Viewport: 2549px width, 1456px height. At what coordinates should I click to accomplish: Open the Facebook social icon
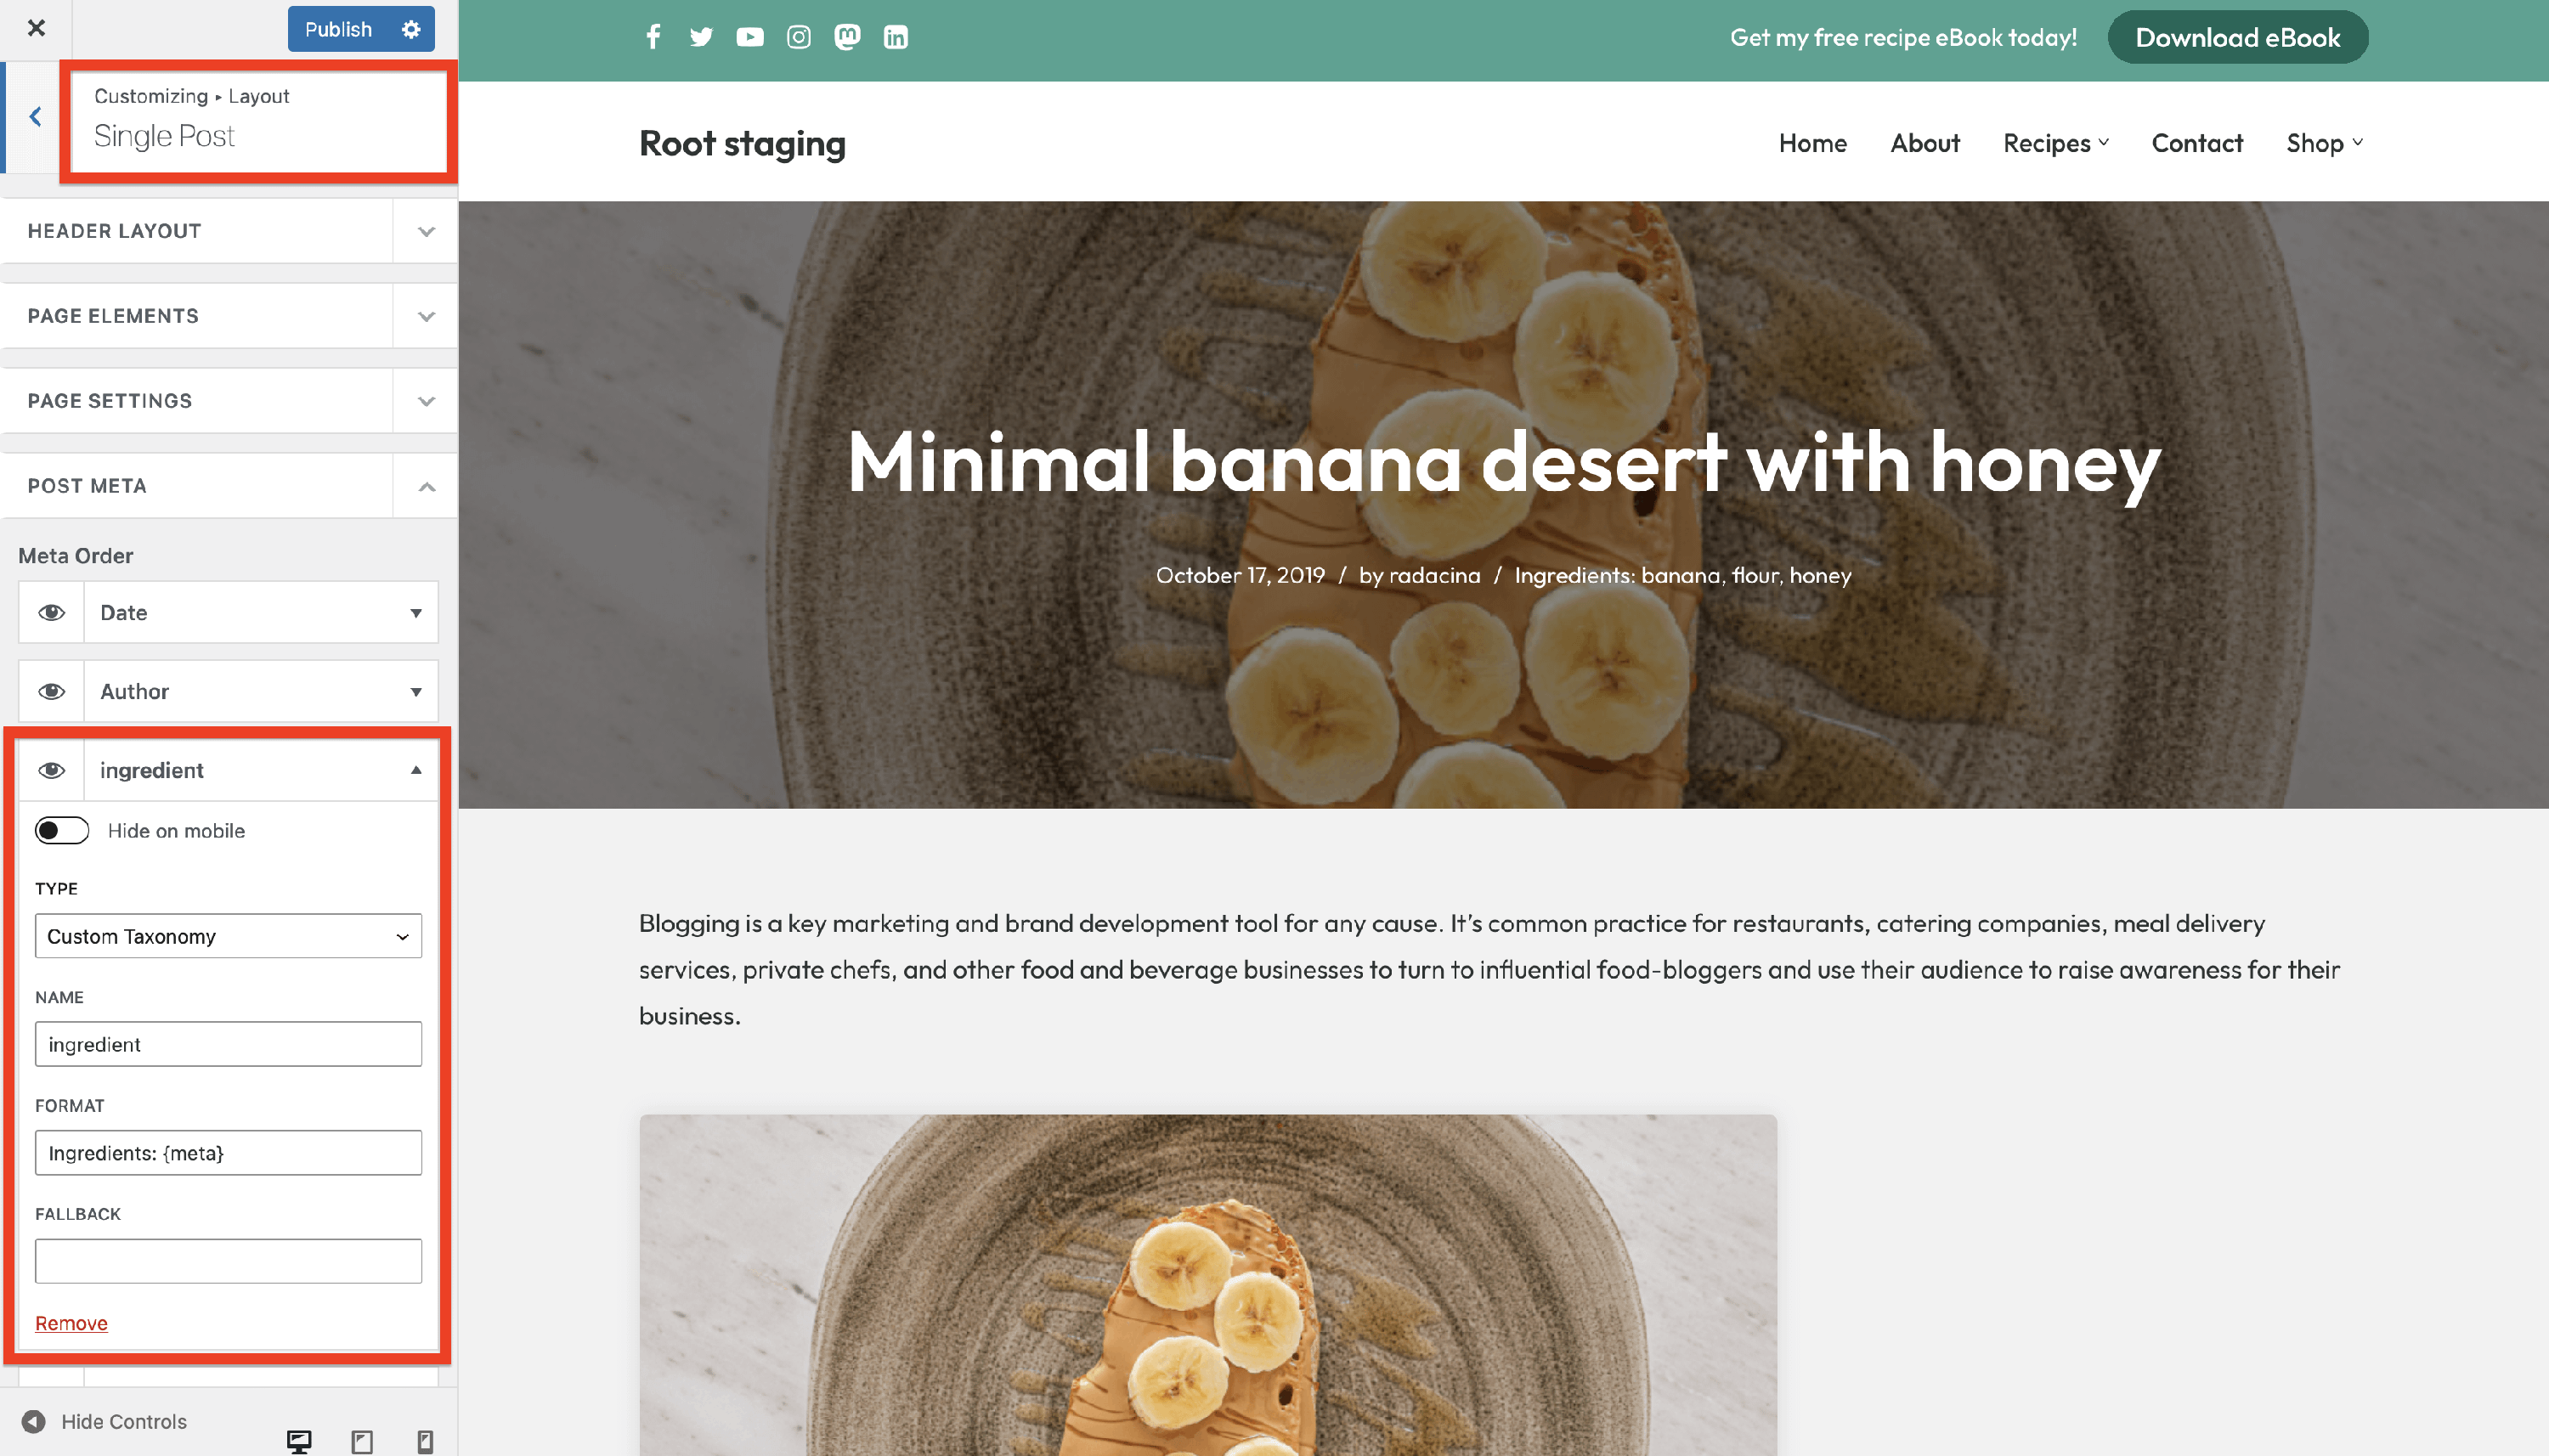click(x=653, y=37)
